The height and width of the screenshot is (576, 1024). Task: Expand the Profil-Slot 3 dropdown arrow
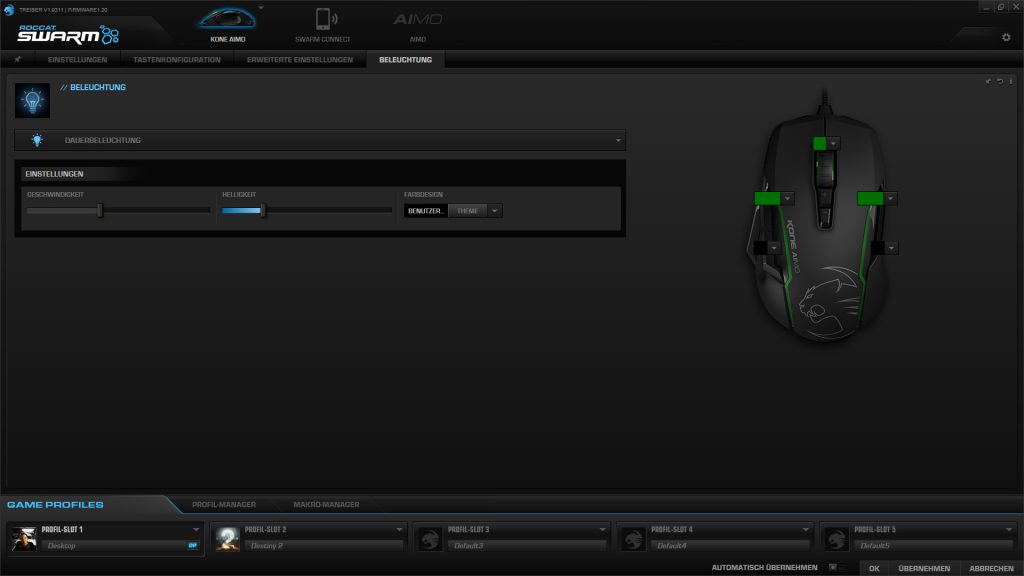coord(602,530)
